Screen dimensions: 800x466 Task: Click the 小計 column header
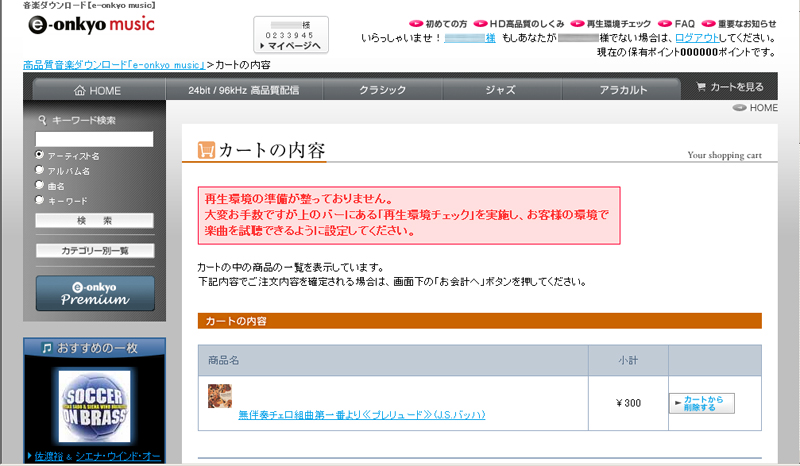point(628,360)
